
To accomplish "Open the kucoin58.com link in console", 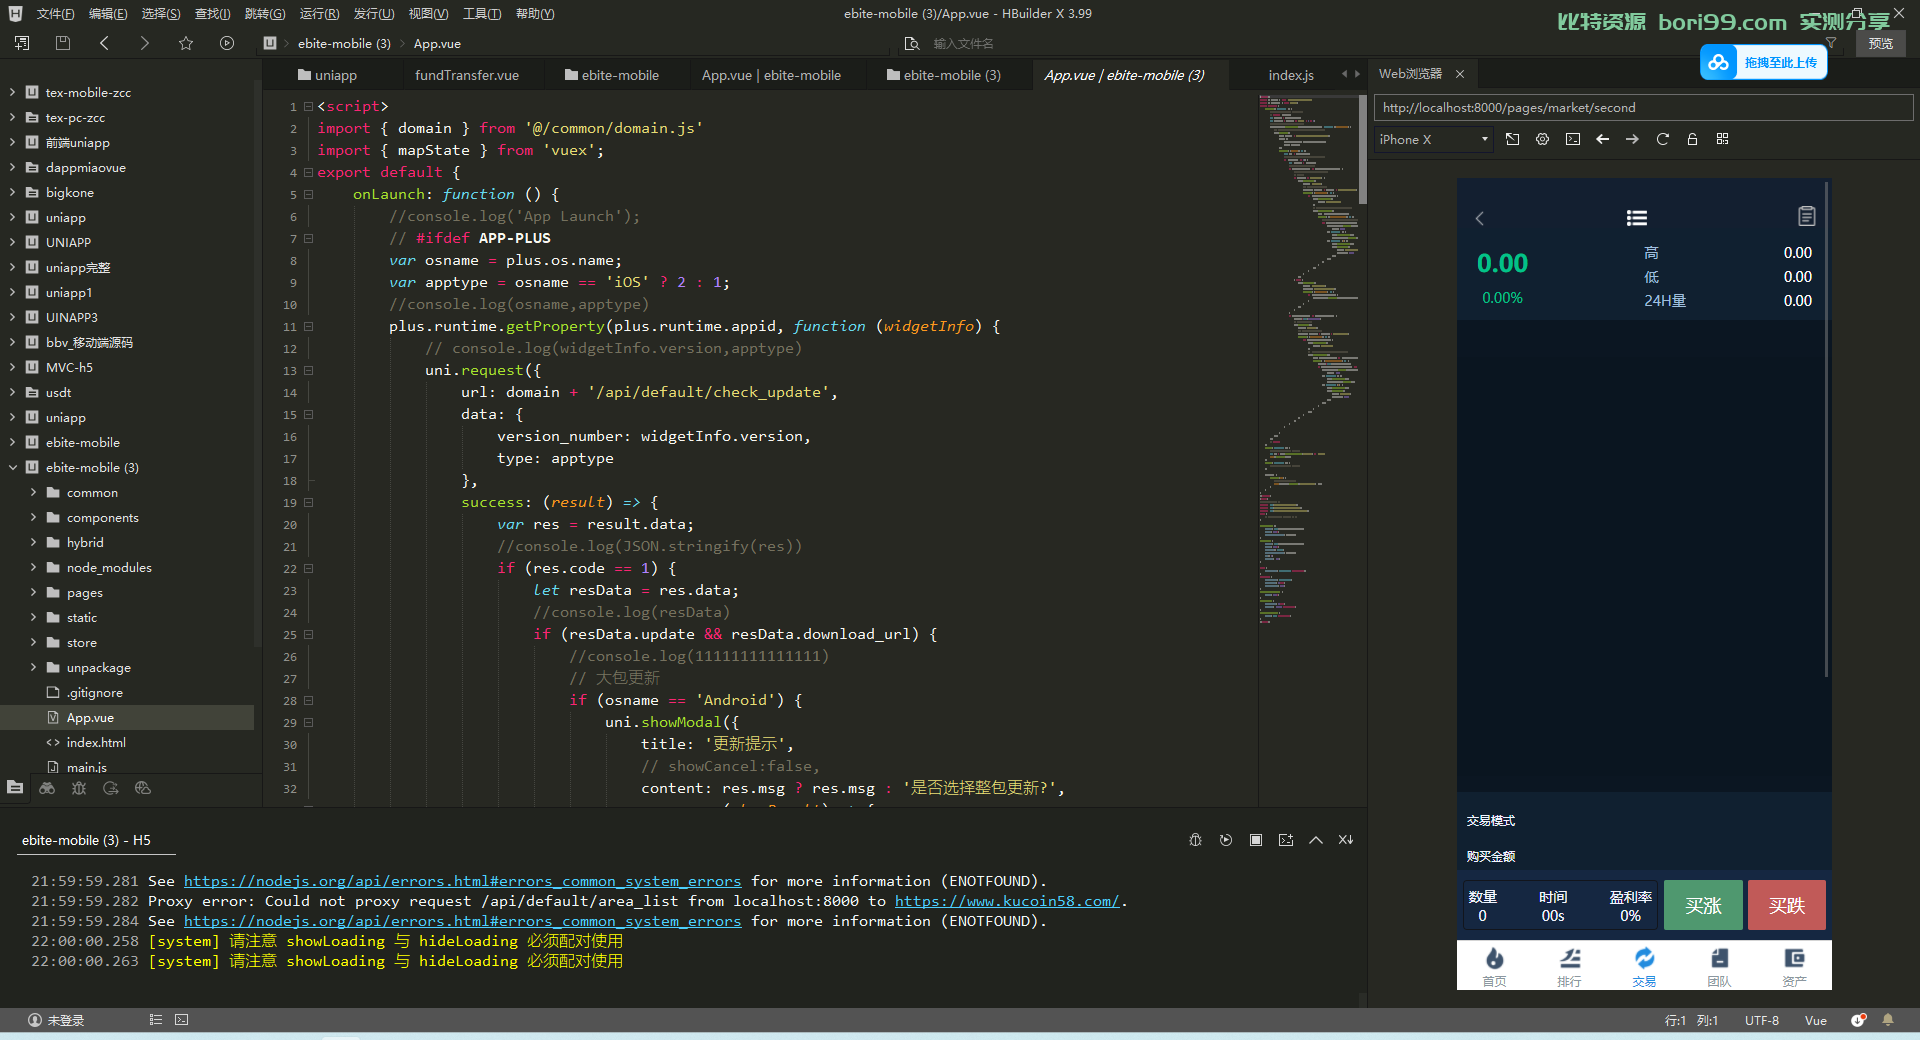I will 1007,901.
